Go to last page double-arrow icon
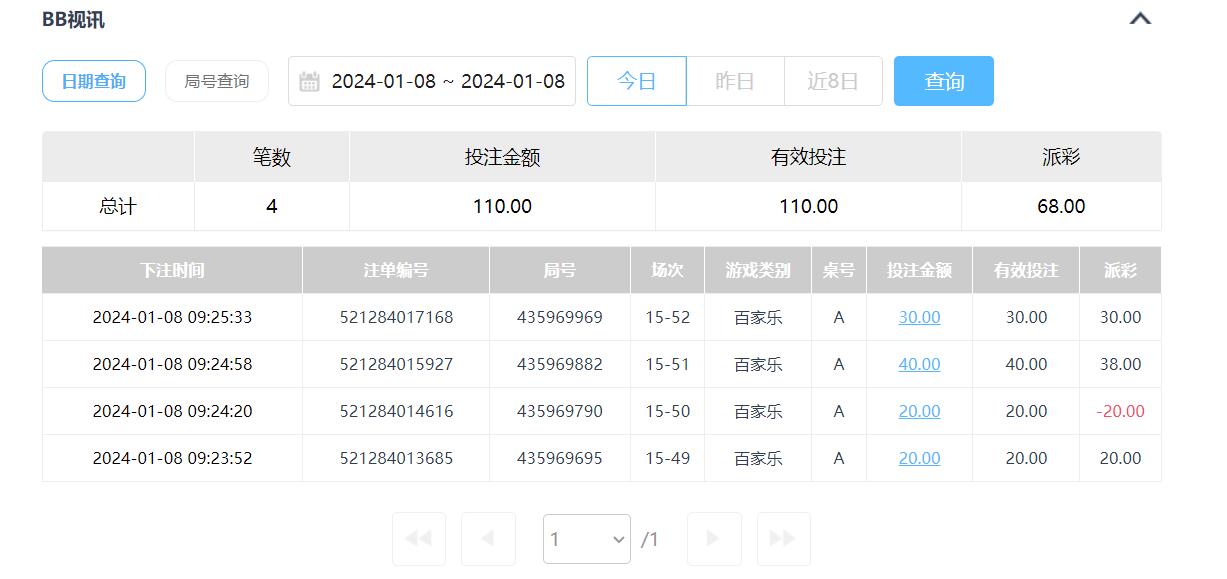The height and width of the screenshot is (579, 1227). (783, 539)
